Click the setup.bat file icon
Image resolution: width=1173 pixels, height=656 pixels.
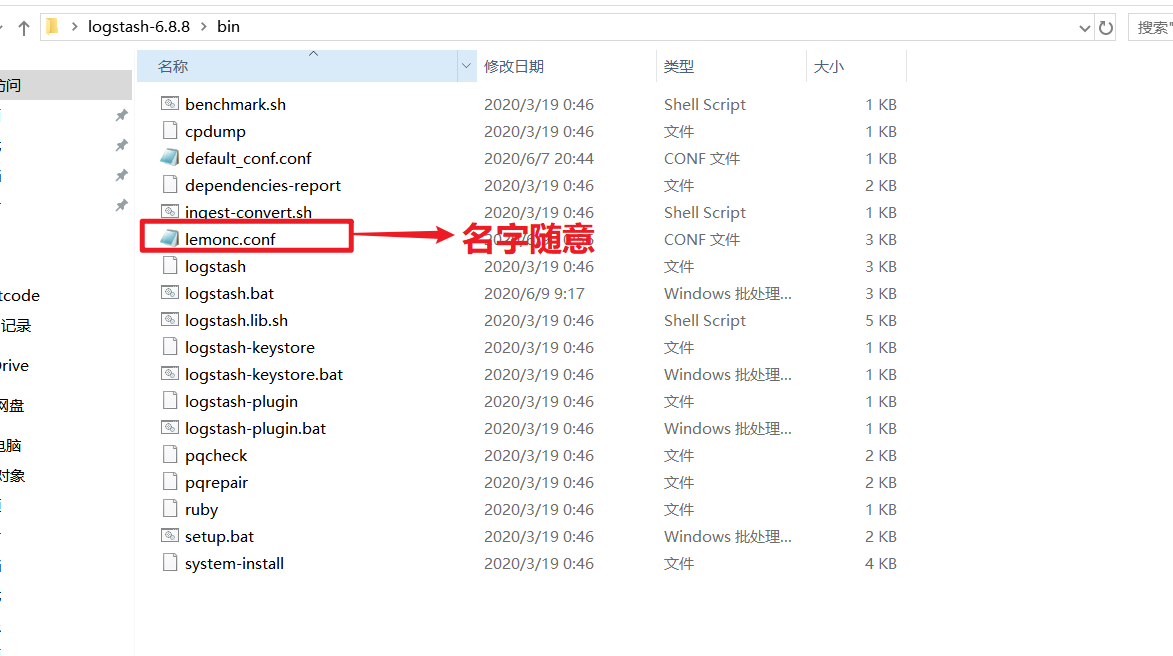coord(170,536)
